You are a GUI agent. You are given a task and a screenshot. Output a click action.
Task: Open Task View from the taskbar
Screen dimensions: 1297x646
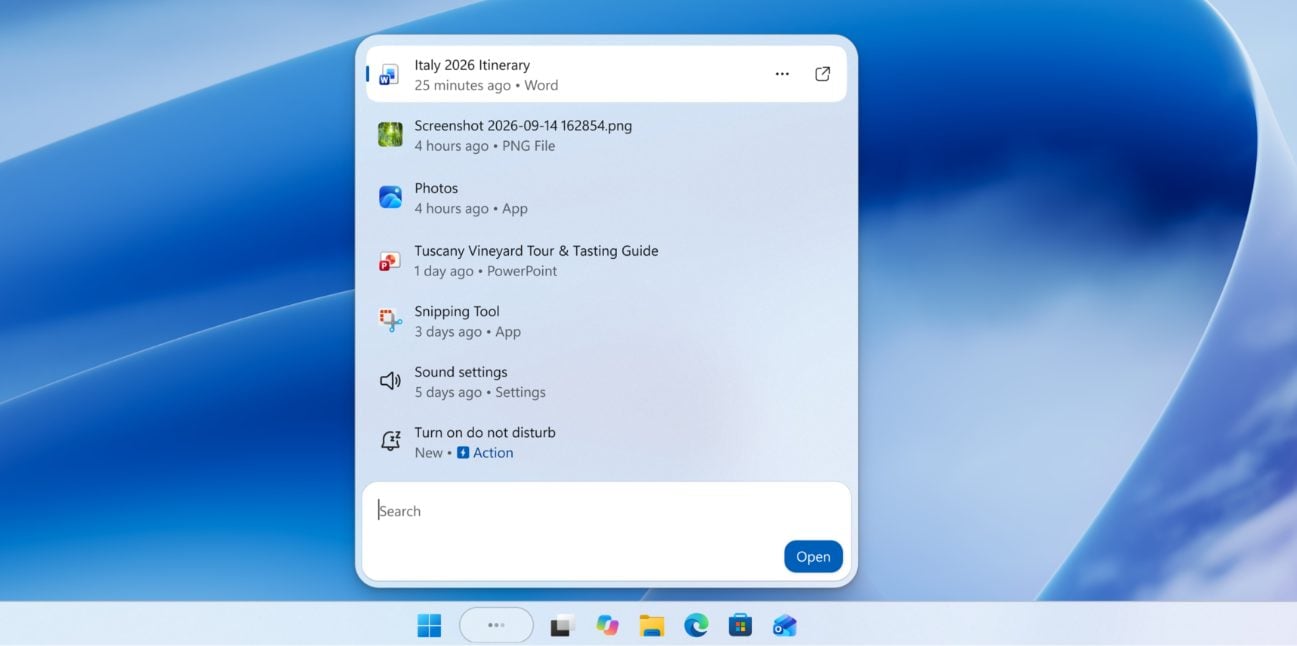562,626
